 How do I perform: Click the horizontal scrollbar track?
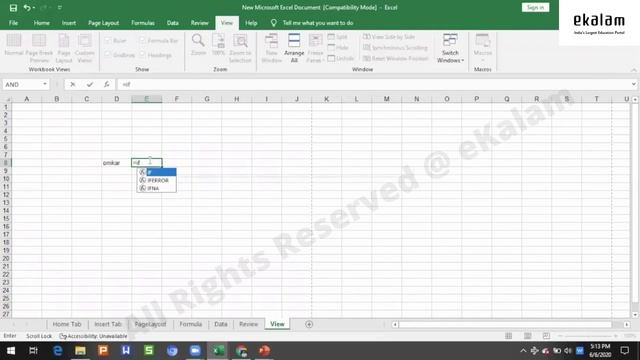click(510, 324)
